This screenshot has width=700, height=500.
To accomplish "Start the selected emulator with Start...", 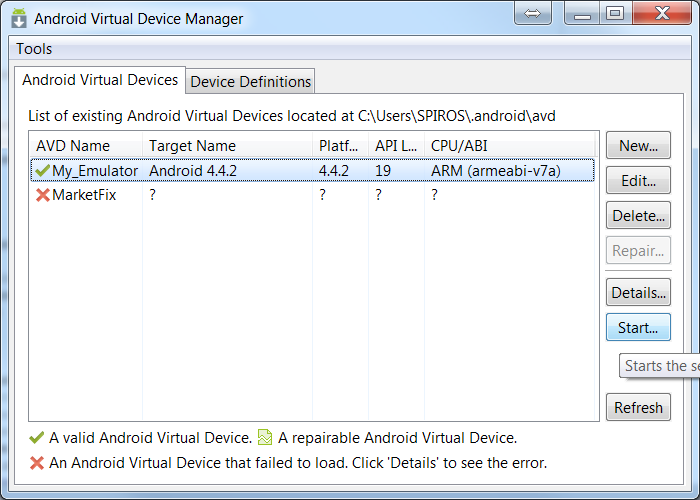I will click(x=638, y=328).
